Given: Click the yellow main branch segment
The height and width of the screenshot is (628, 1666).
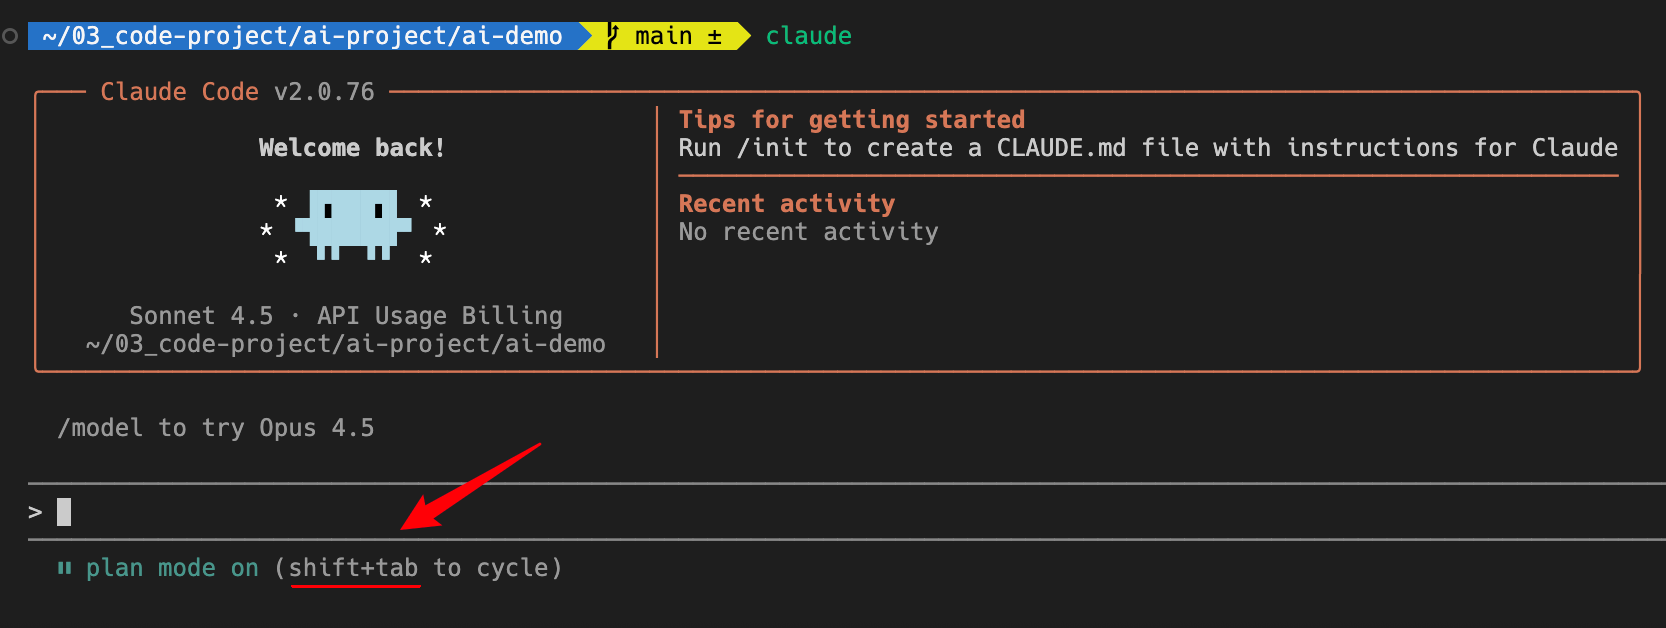Looking at the screenshot, I should point(664,36).
